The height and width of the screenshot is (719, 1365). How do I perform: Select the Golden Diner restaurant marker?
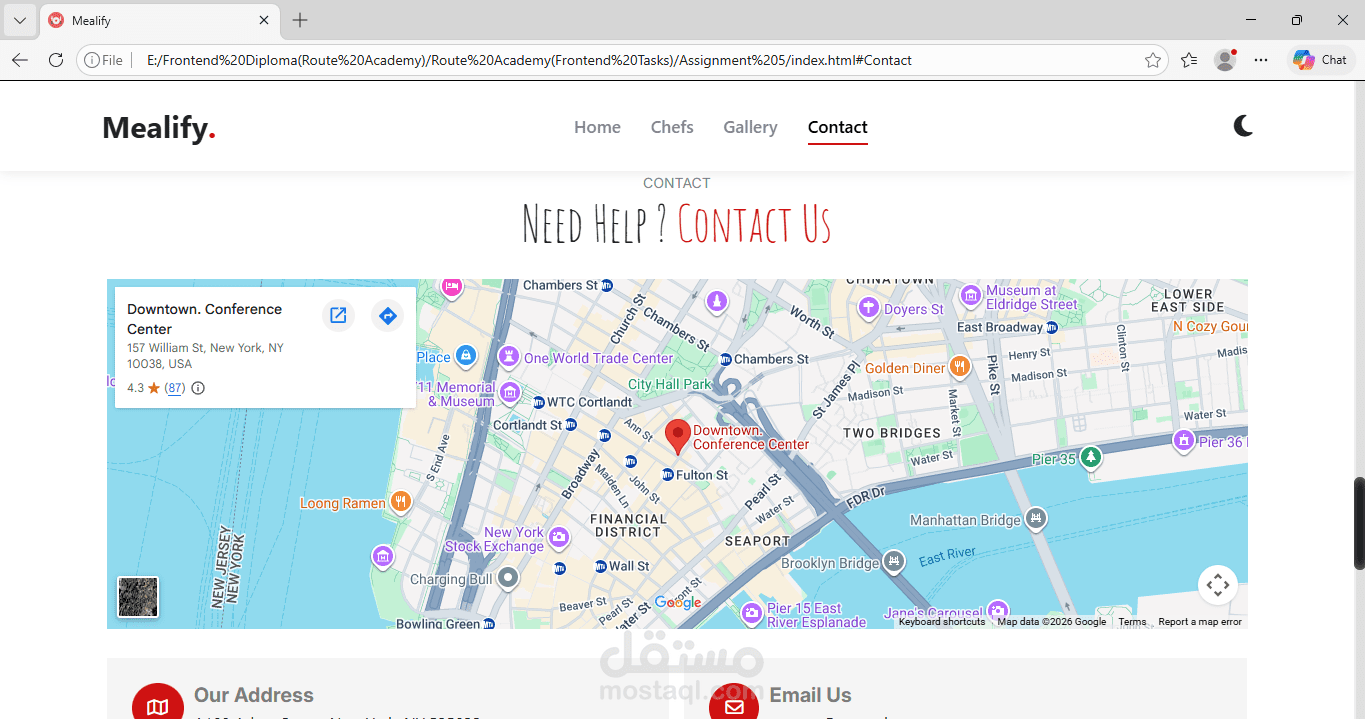[x=959, y=367]
